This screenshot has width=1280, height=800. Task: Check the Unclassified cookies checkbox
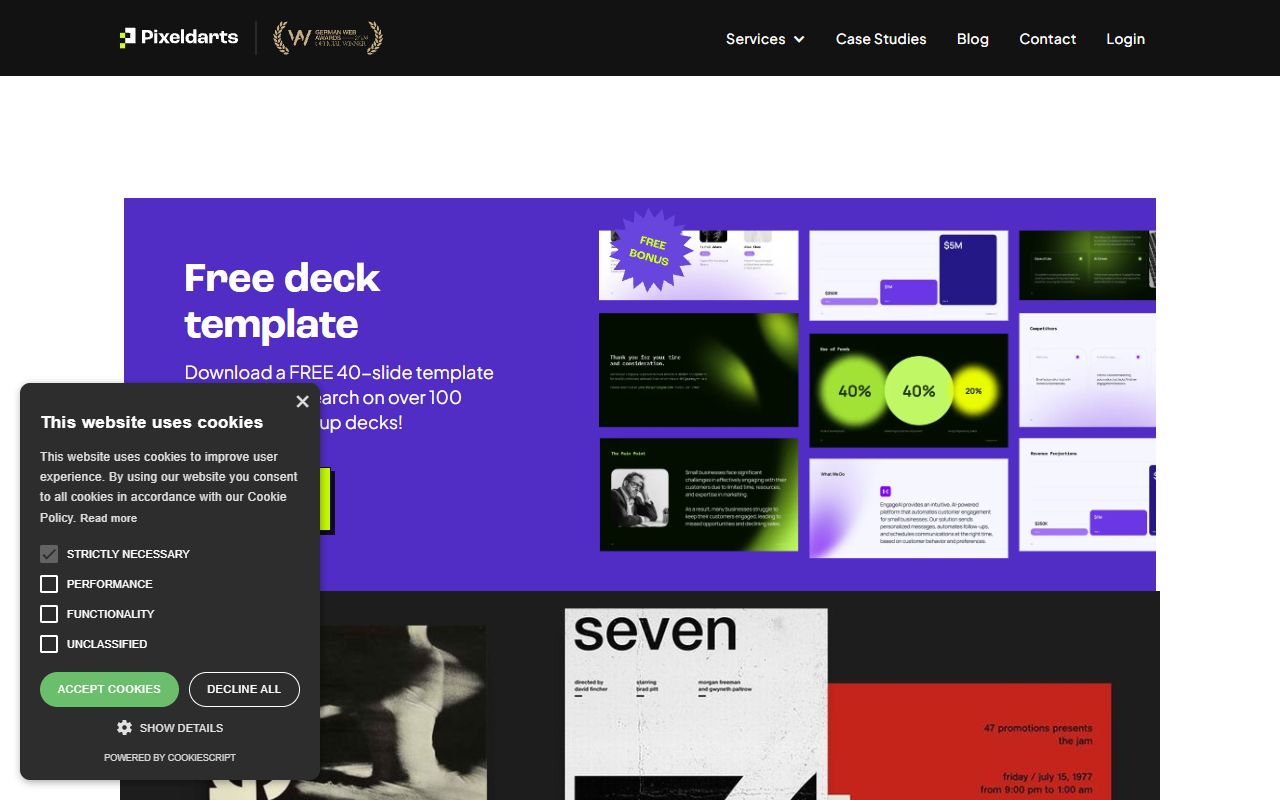coord(49,644)
